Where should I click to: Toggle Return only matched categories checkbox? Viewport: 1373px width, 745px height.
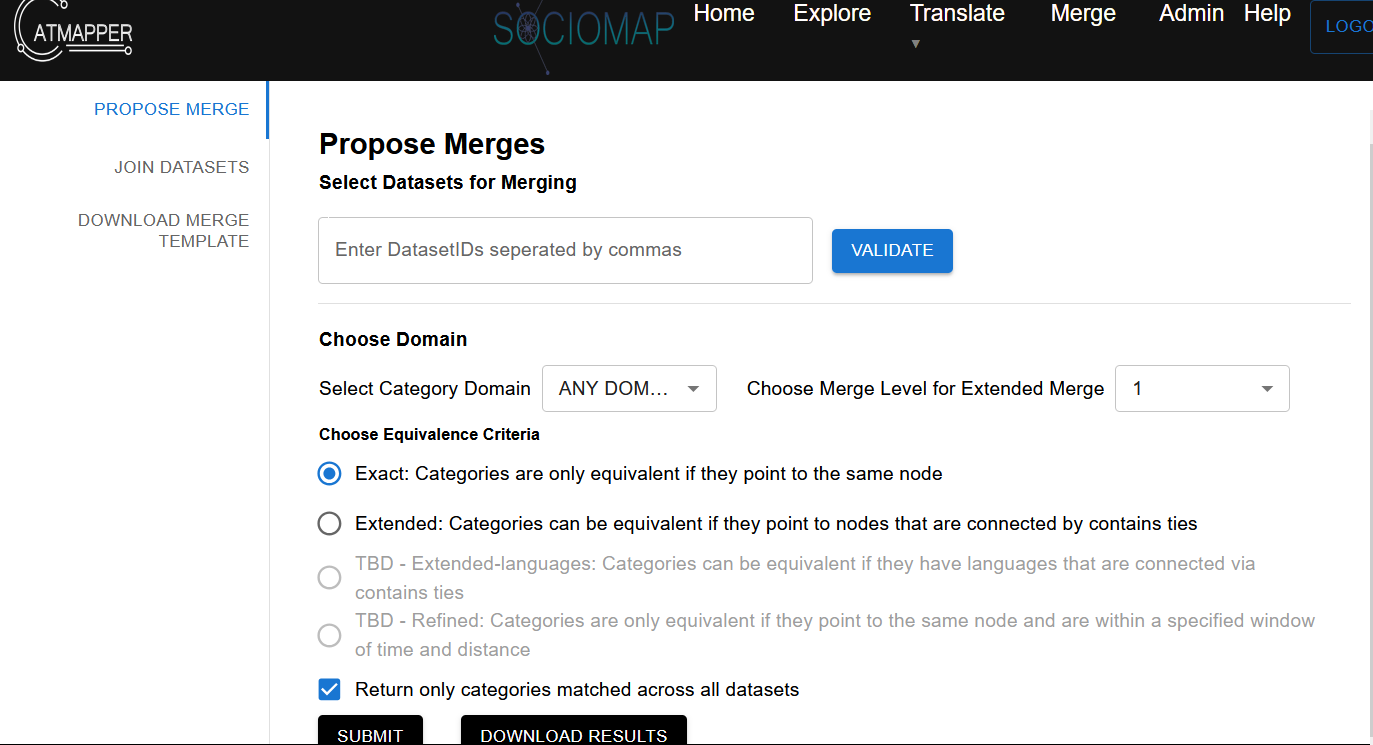coord(330,690)
